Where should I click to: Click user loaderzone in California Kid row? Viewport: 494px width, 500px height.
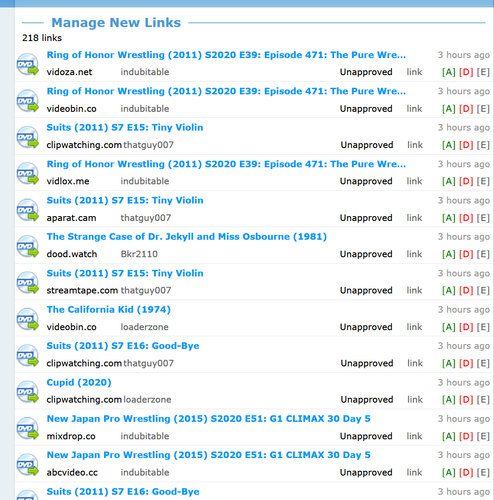(144, 327)
